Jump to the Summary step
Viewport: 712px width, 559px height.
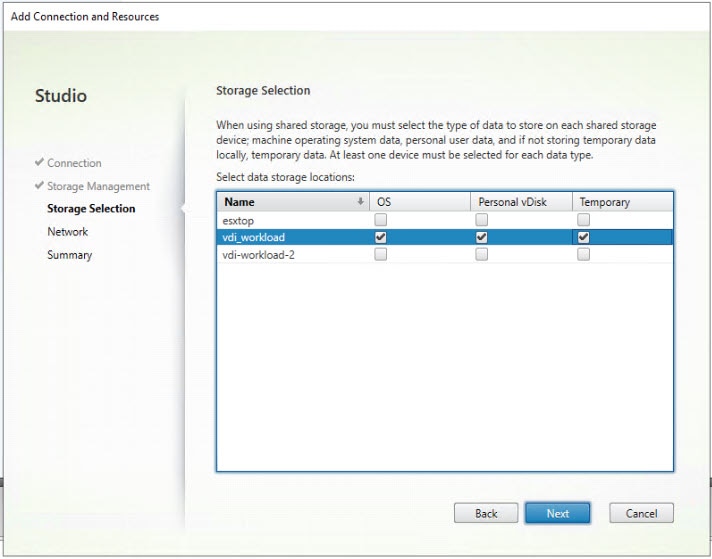tap(69, 255)
